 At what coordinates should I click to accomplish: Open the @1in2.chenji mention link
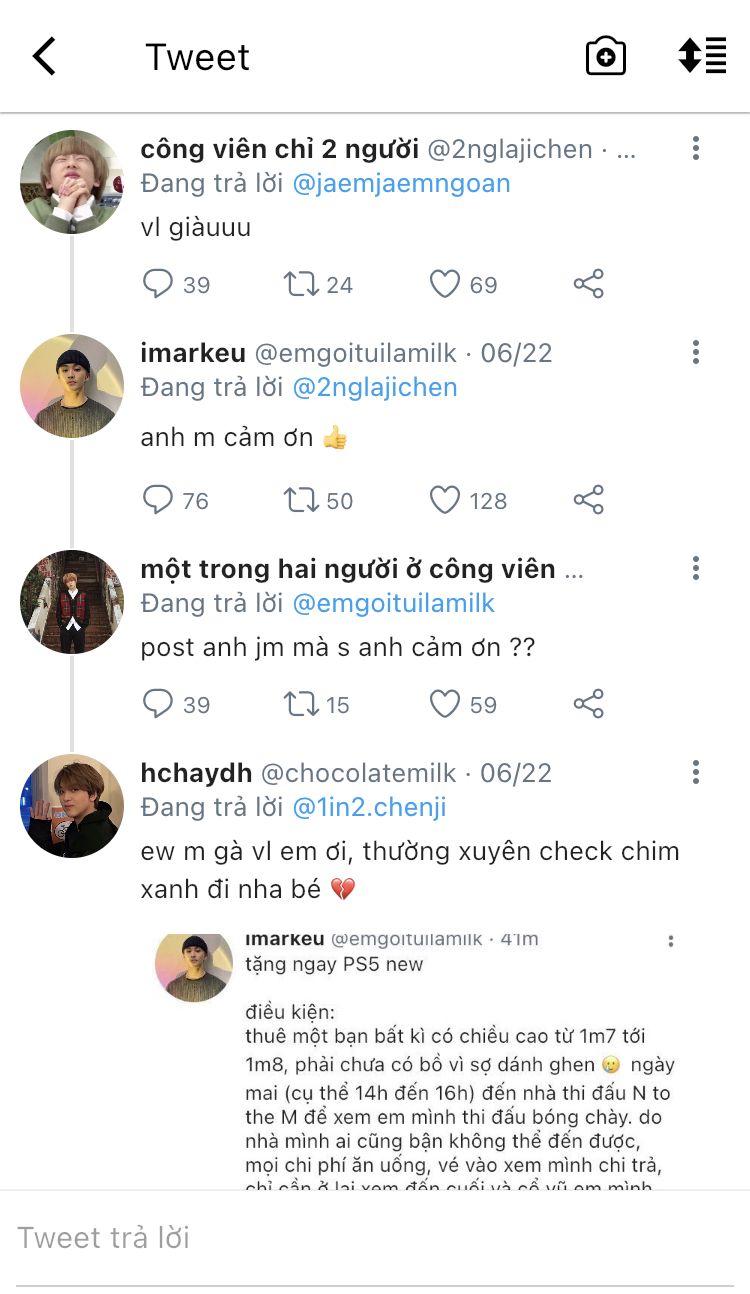pos(369,807)
